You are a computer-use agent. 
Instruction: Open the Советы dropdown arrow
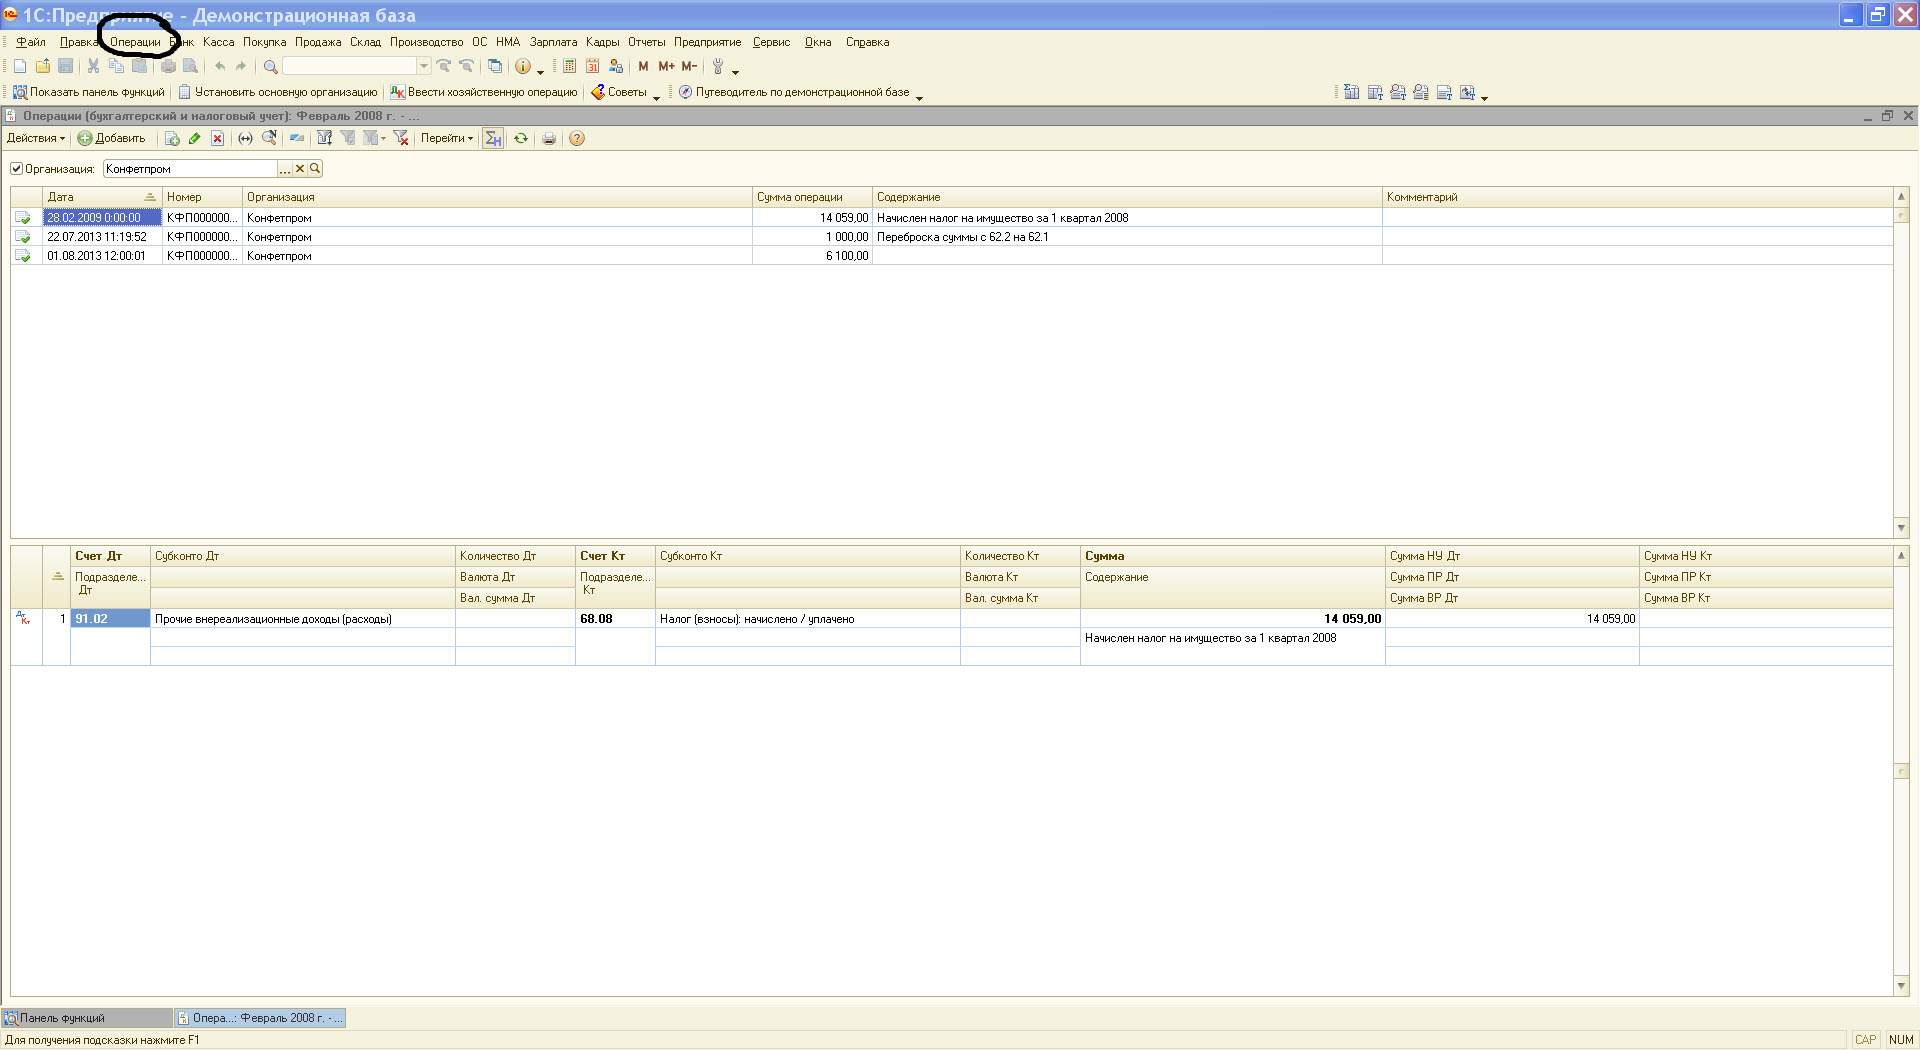point(656,96)
